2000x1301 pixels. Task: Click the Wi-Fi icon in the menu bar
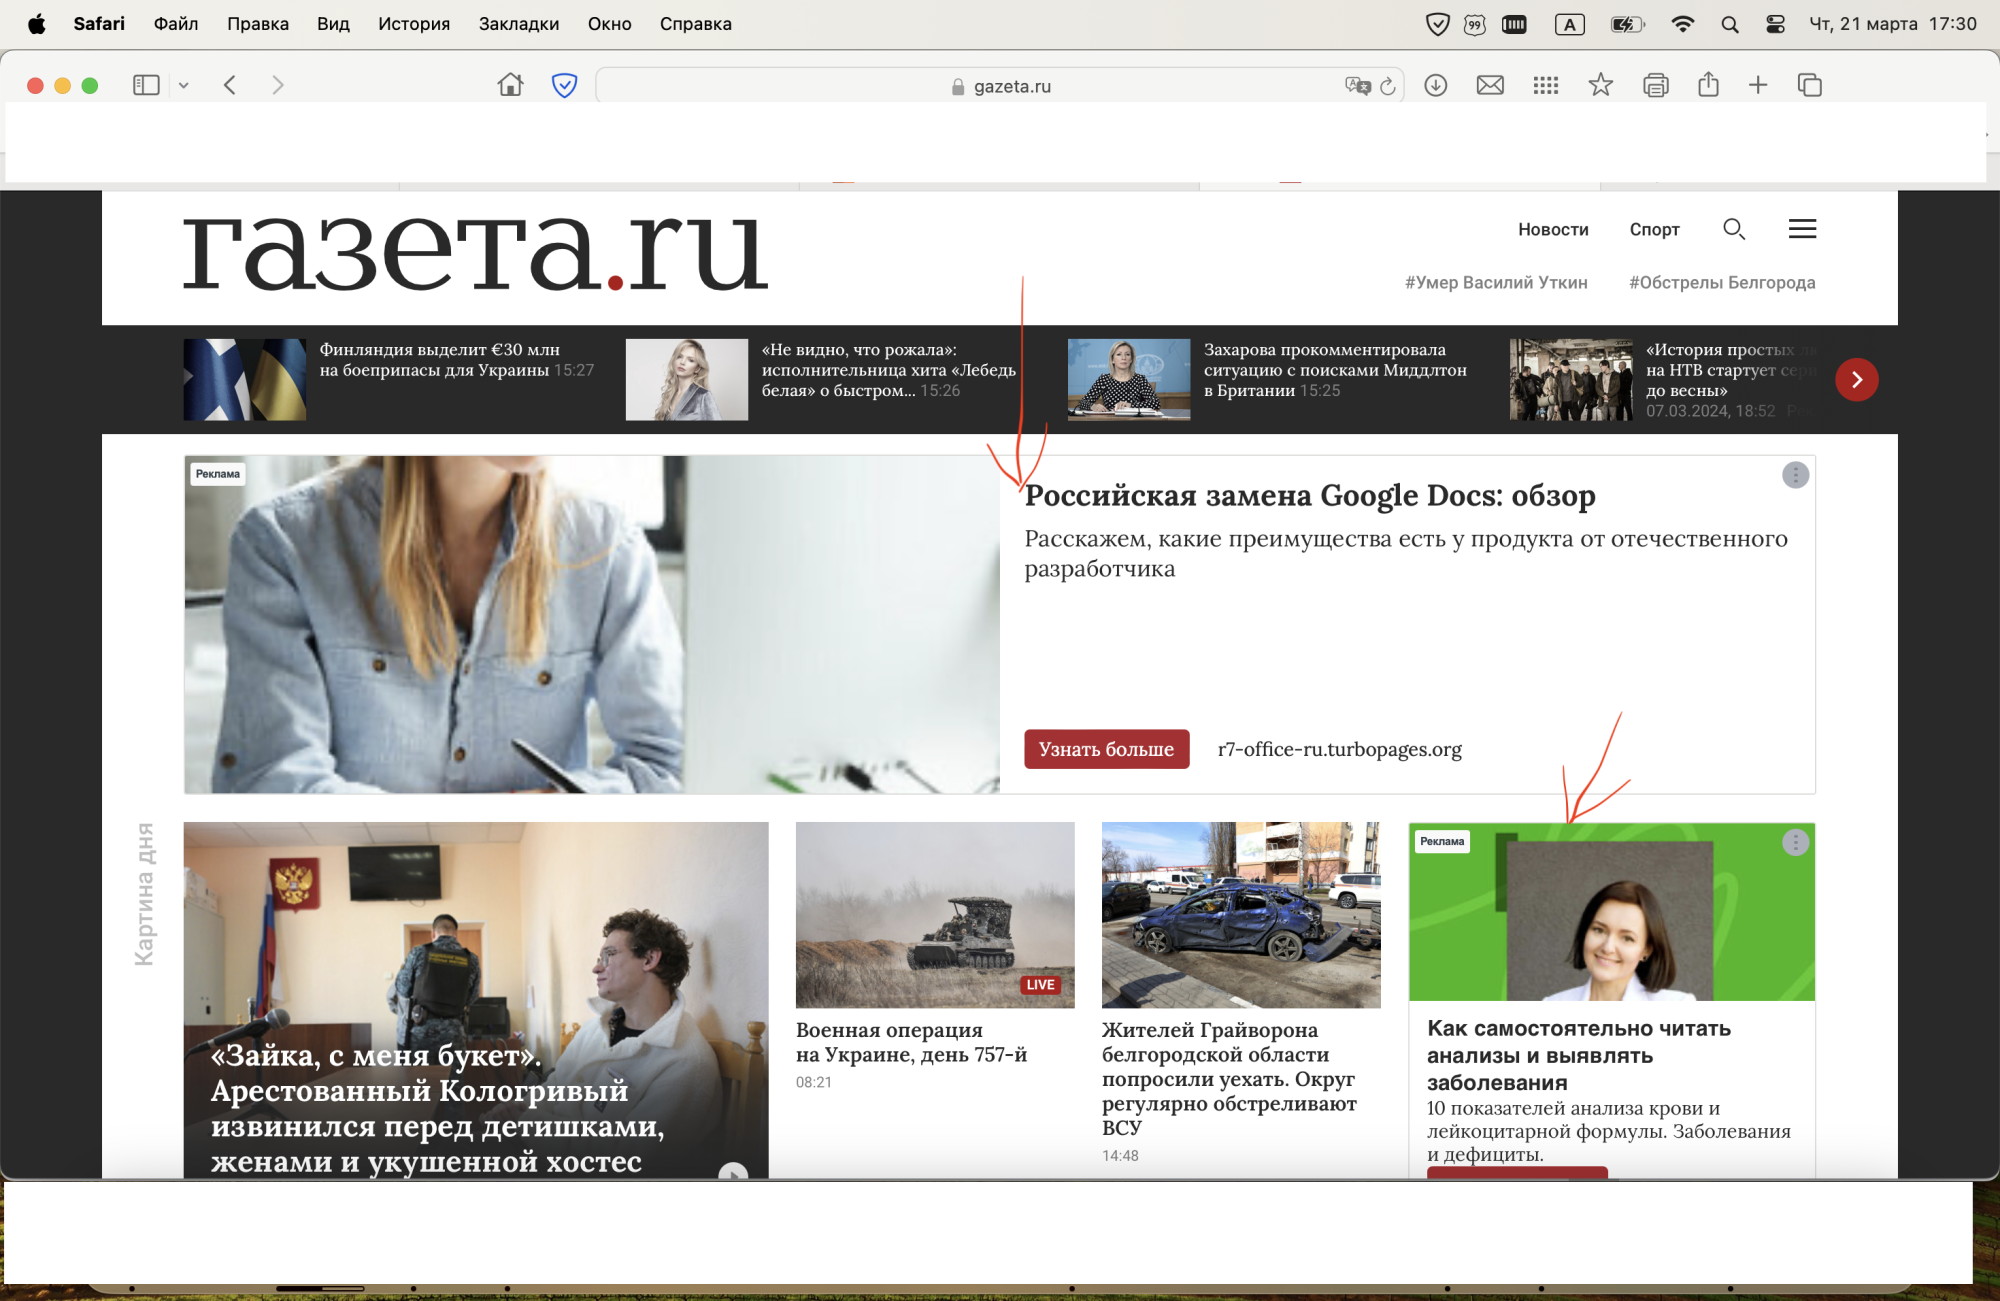pyautogui.click(x=1684, y=23)
